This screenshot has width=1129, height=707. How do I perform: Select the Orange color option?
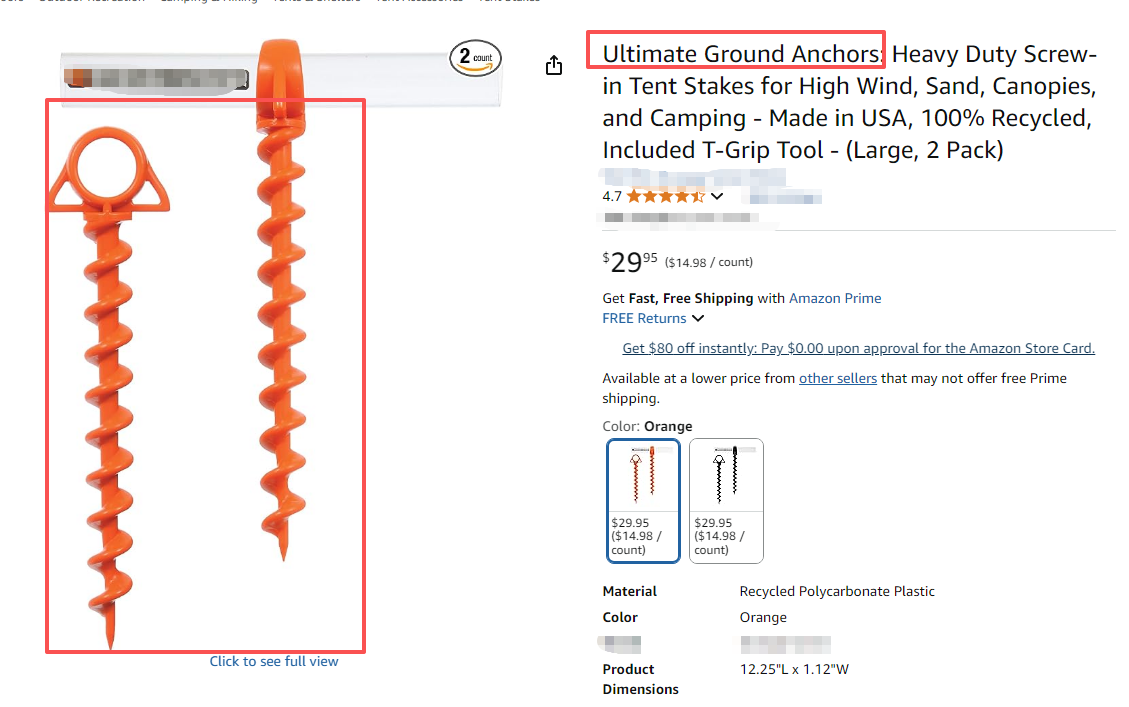643,500
